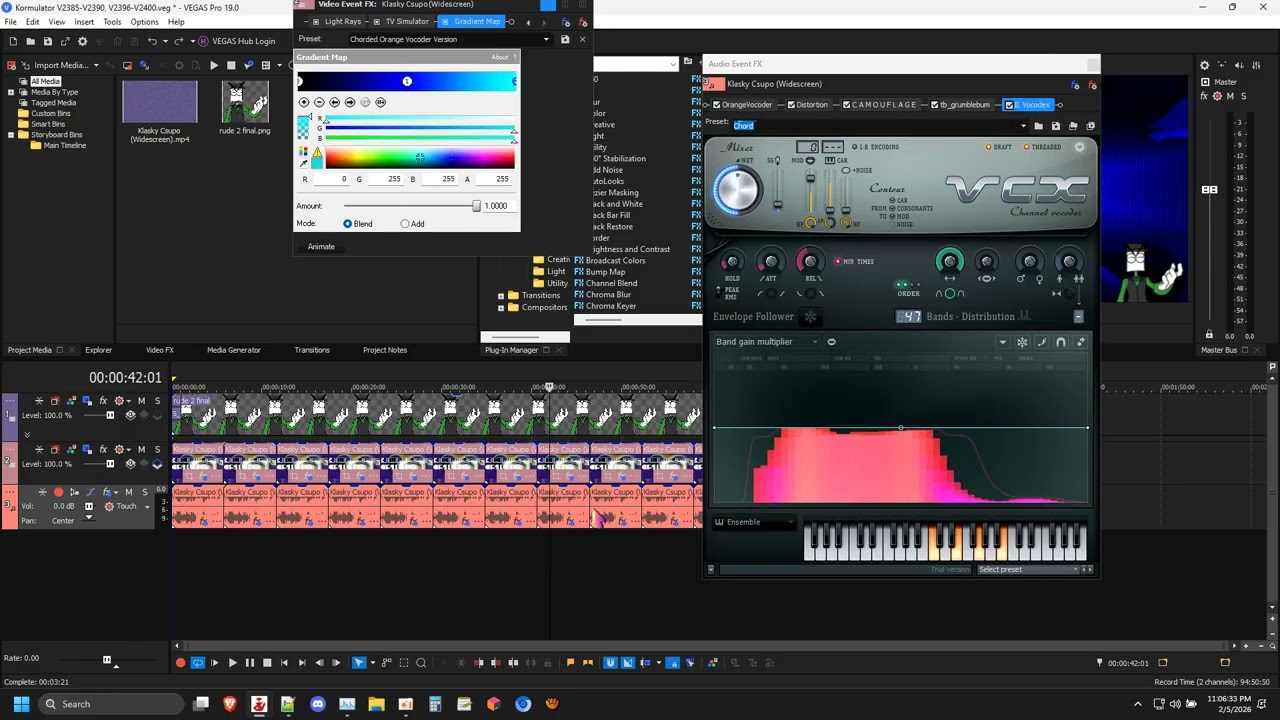Click the Record button in transport bar
The height and width of the screenshot is (720, 1280).
point(181,662)
